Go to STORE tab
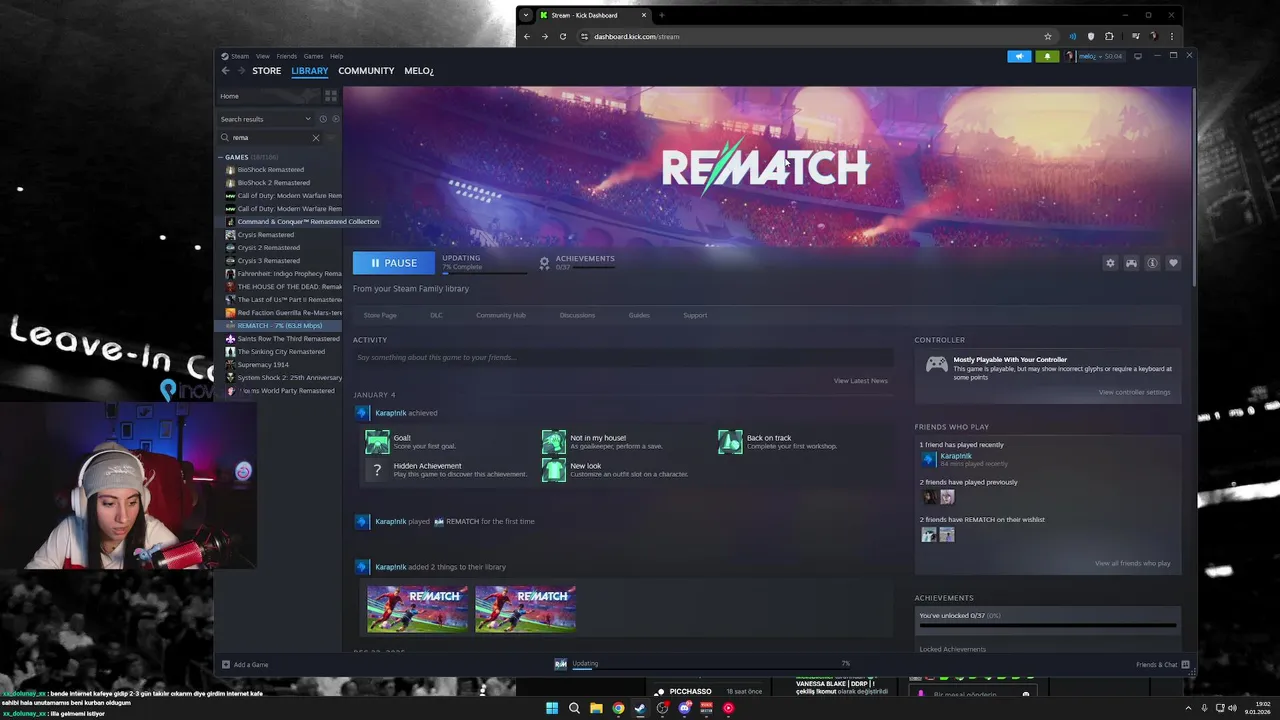 tap(266, 71)
